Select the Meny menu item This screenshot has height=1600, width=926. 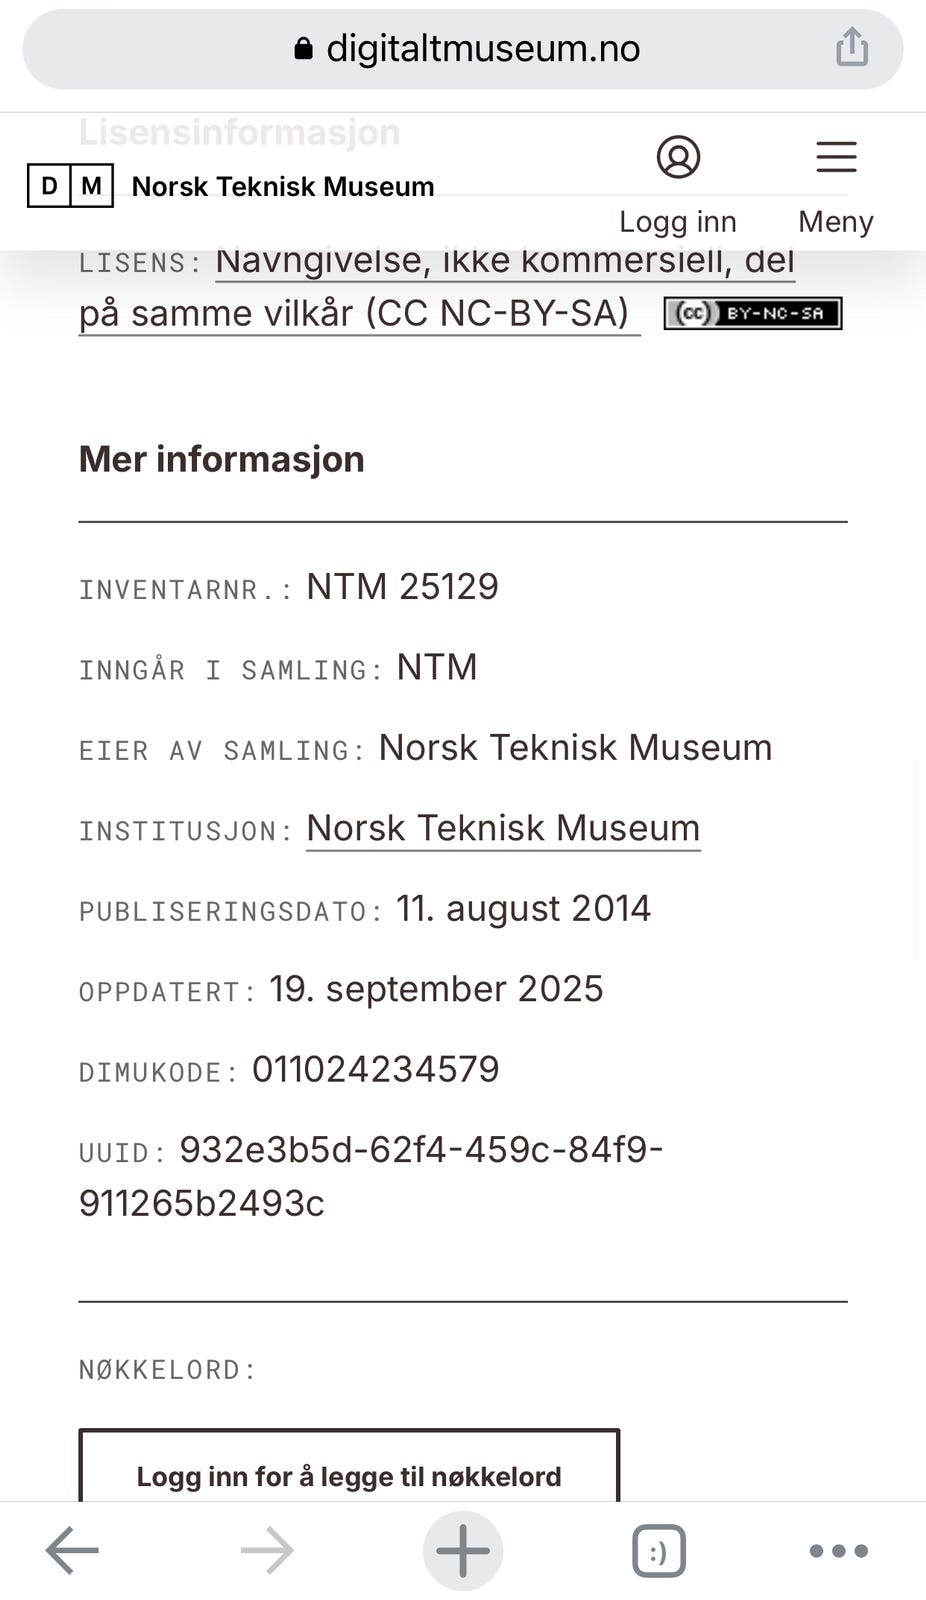pyautogui.click(x=835, y=221)
